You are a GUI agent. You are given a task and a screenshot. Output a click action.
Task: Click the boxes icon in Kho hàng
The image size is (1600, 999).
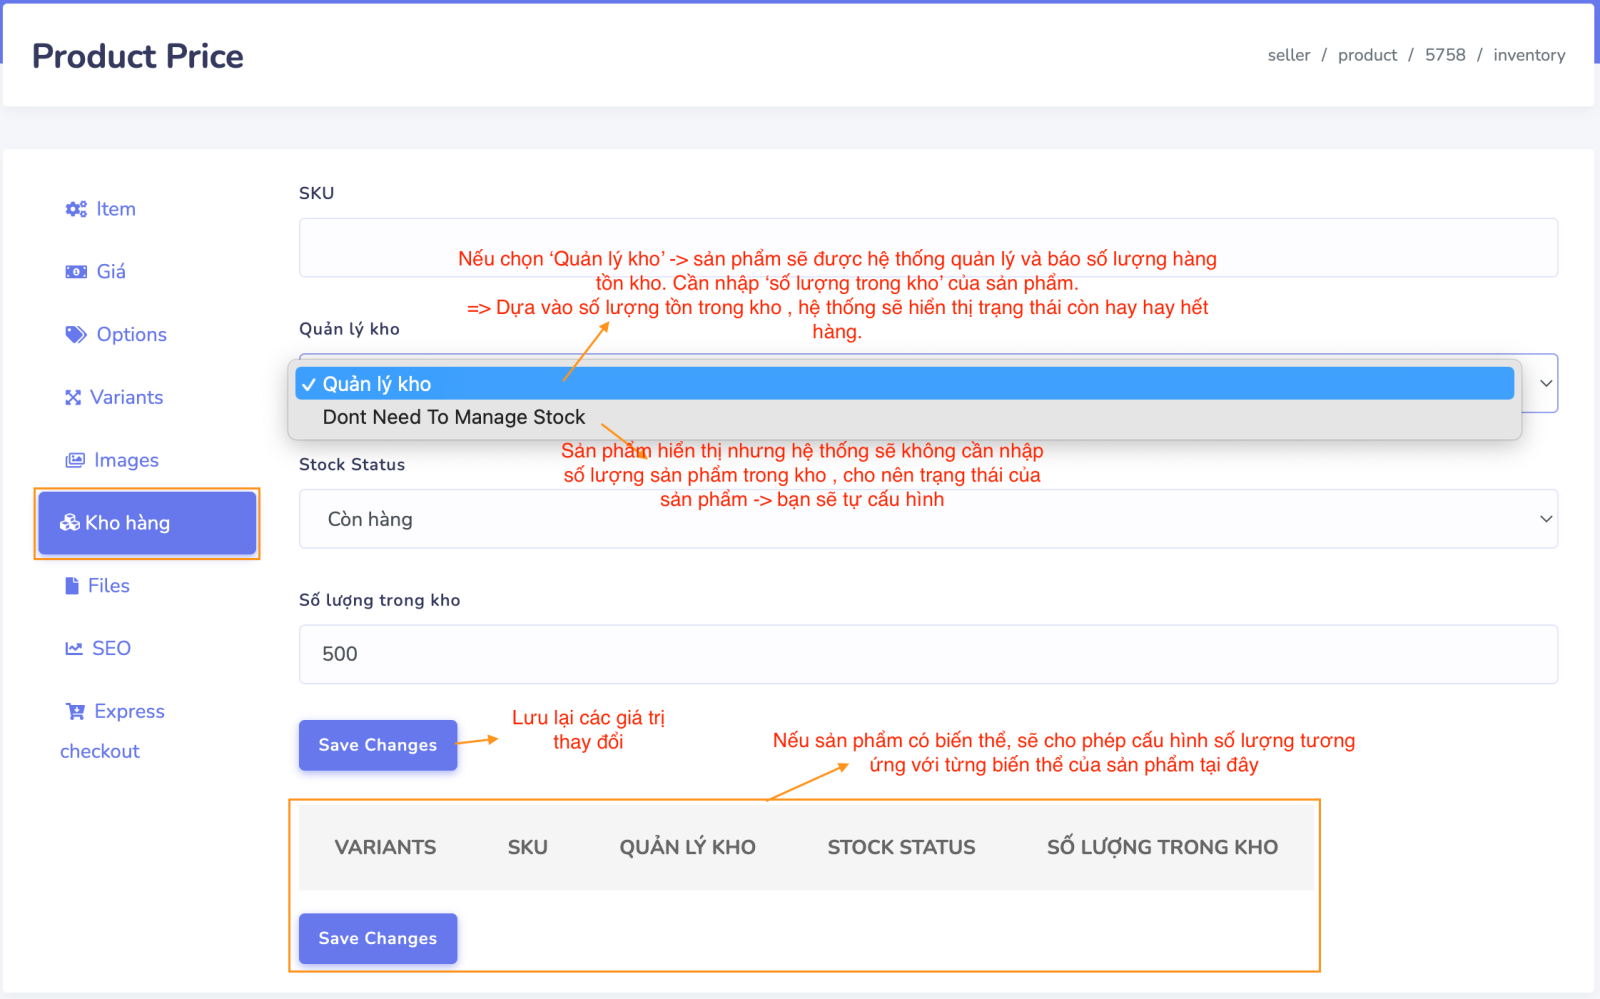(70, 523)
